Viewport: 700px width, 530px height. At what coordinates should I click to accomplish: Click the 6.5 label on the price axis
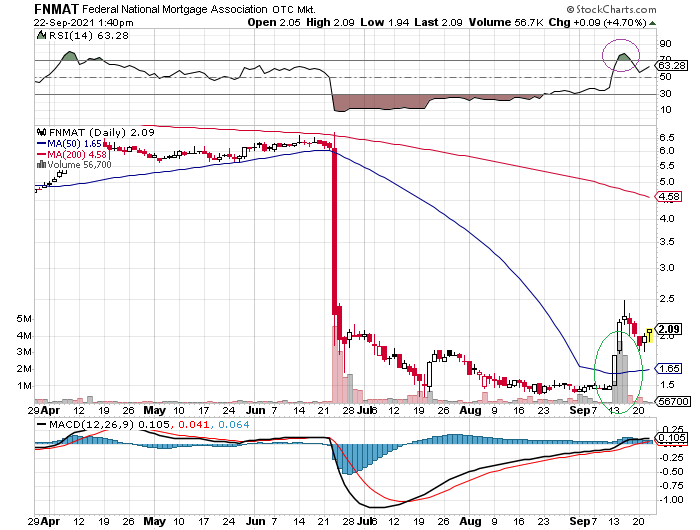[x=667, y=138]
